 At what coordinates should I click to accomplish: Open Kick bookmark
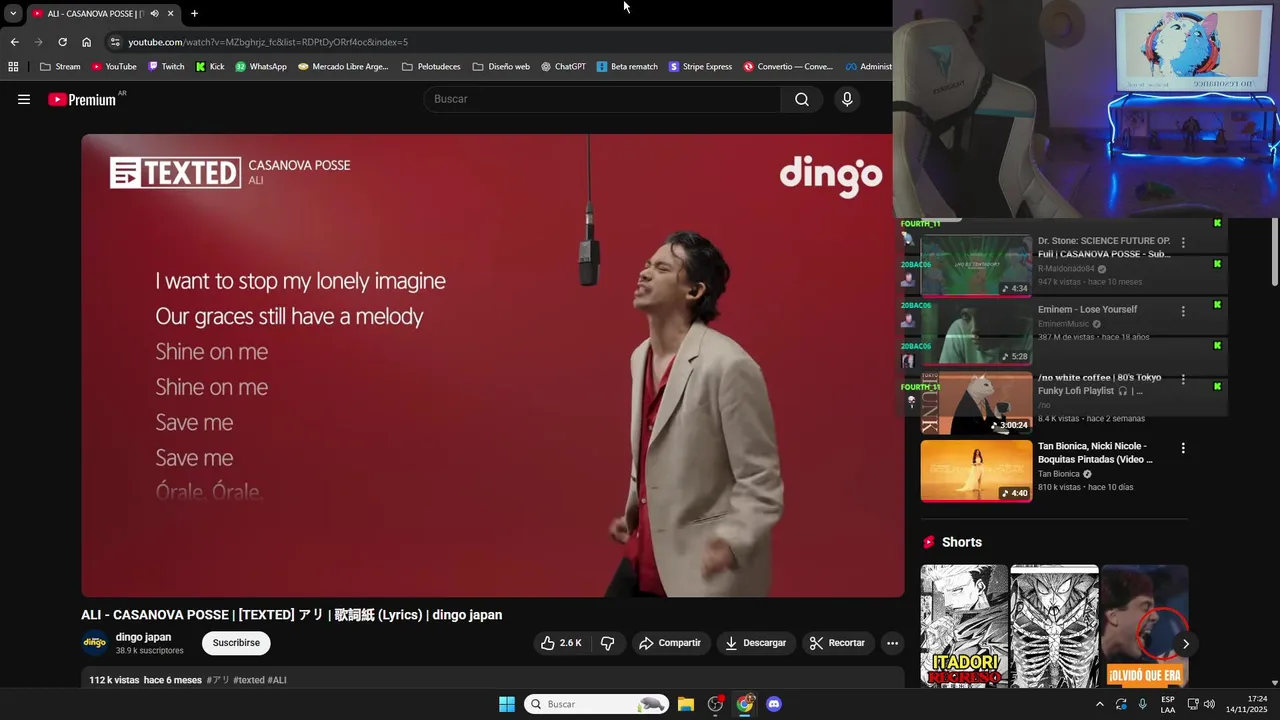click(210, 67)
